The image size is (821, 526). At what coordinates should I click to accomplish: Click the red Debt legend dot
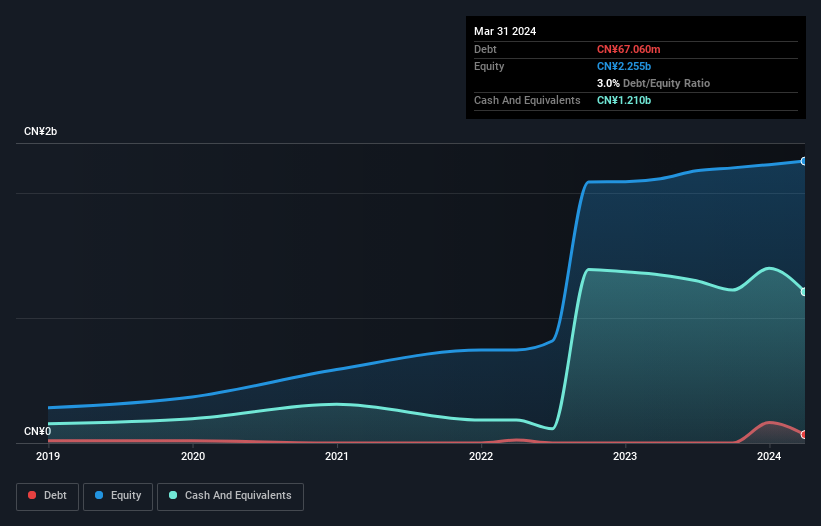[32, 495]
